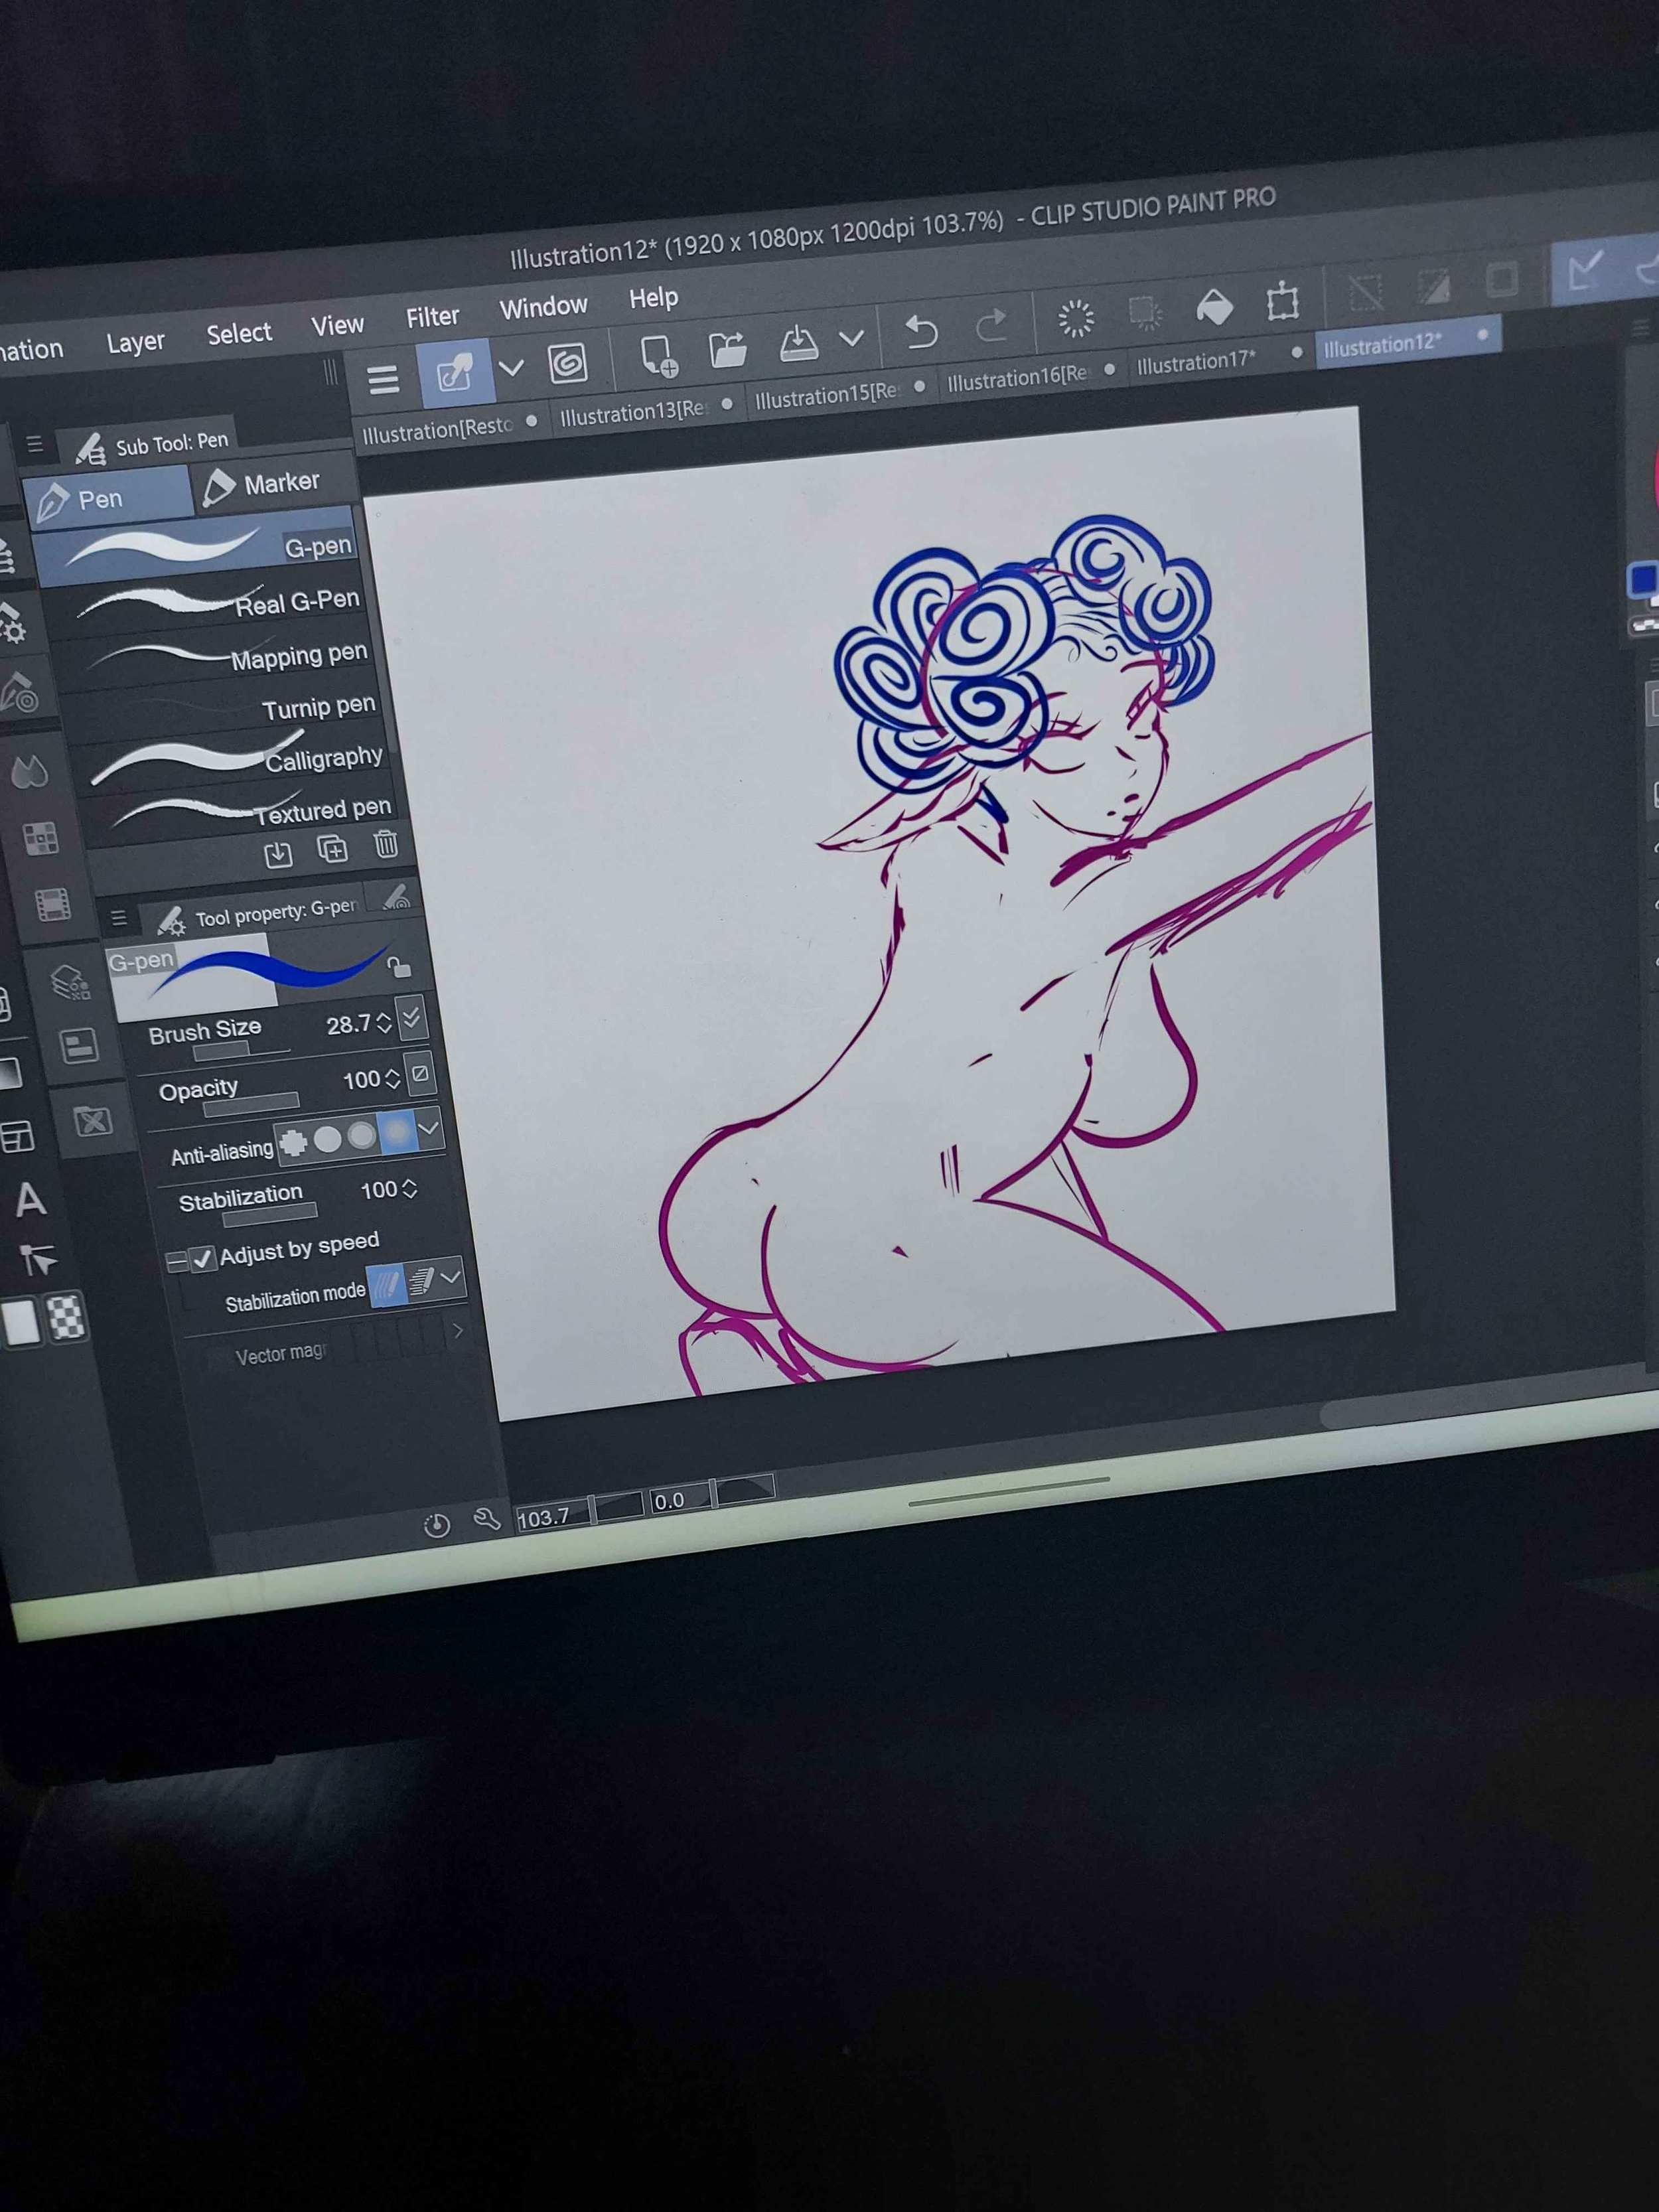Open dropdown arrow beside save icon
Screen dimensions: 1659x2212
pyautogui.click(x=851, y=338)
